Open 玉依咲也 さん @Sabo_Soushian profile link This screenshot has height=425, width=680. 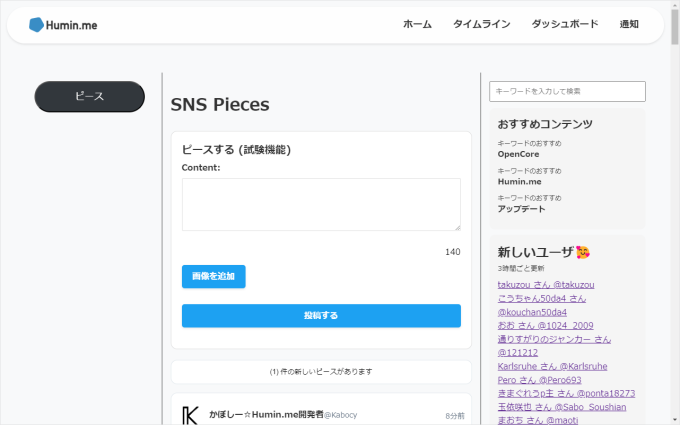[x=562, y=407]
